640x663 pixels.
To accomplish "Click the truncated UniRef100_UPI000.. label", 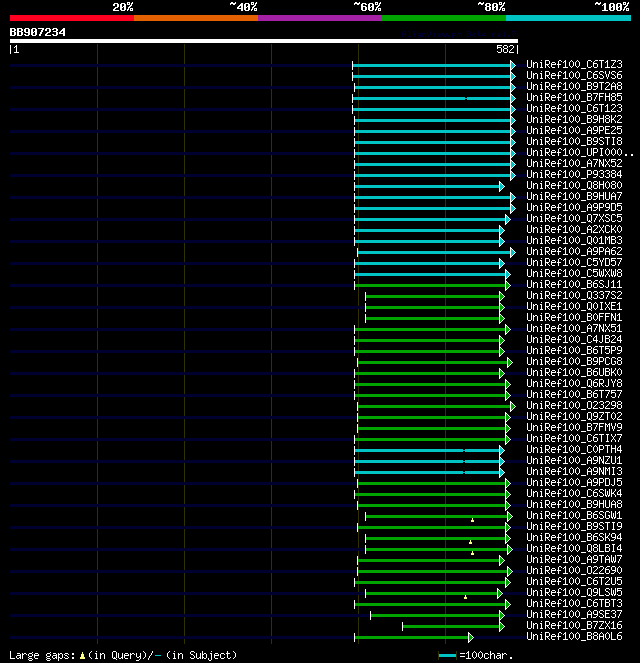I will 580,152.
